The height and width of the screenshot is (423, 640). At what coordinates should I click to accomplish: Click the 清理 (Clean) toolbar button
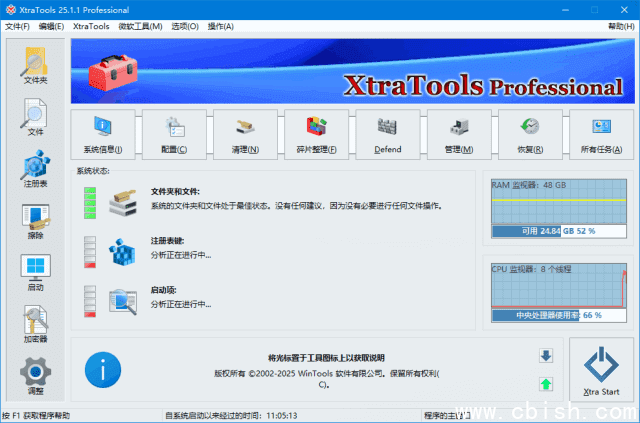click(x=245, y=134)
